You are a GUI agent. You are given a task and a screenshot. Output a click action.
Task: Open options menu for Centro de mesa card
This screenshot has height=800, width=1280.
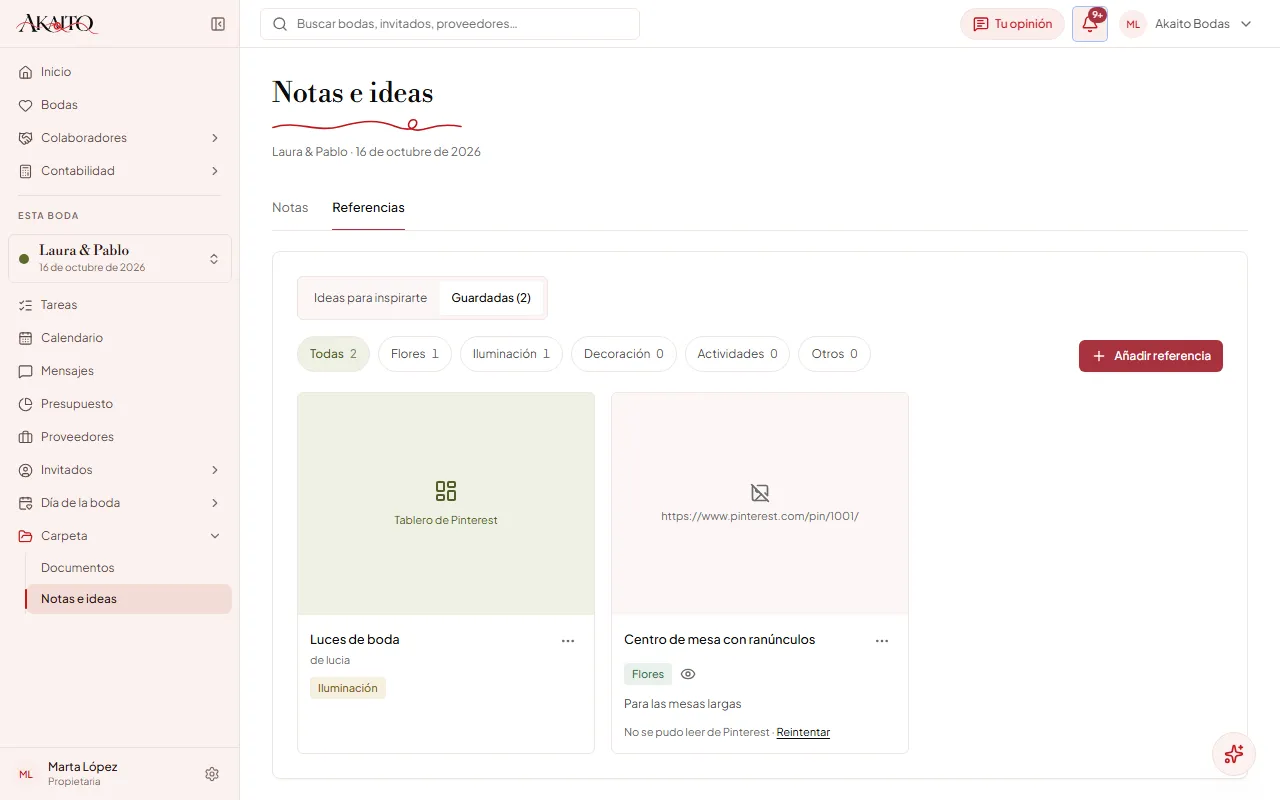(882, 641)
